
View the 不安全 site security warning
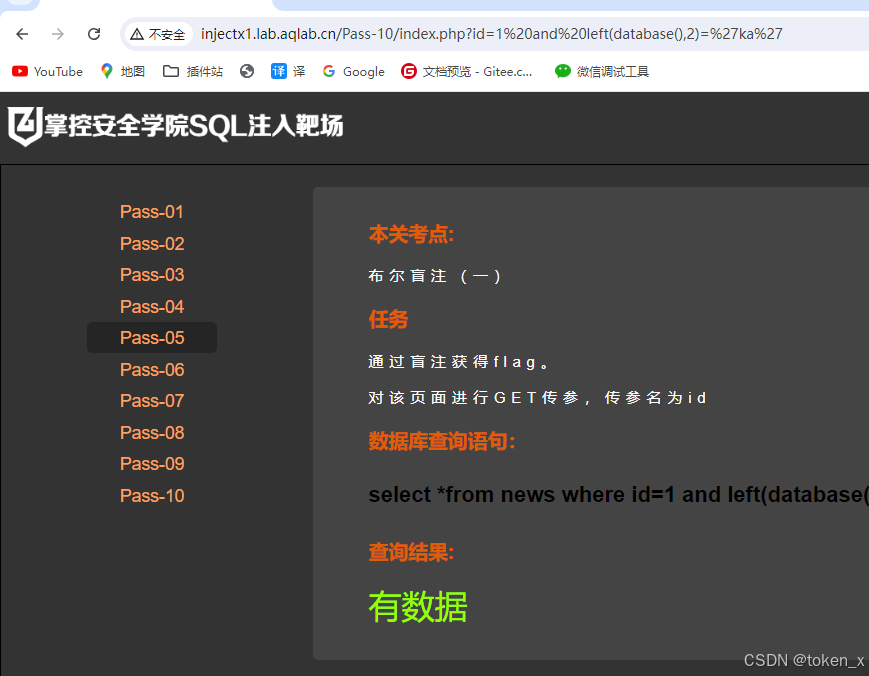(x=157, y=34)
